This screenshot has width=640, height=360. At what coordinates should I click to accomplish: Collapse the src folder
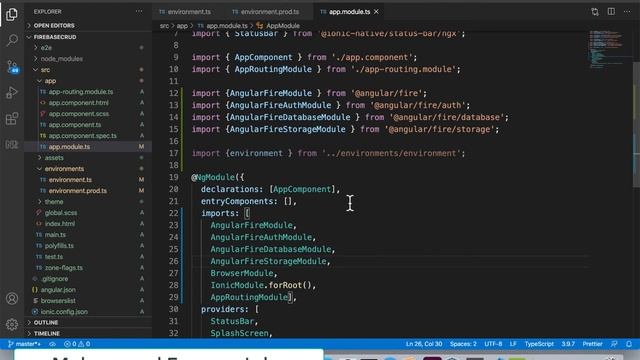pos(45,70)
